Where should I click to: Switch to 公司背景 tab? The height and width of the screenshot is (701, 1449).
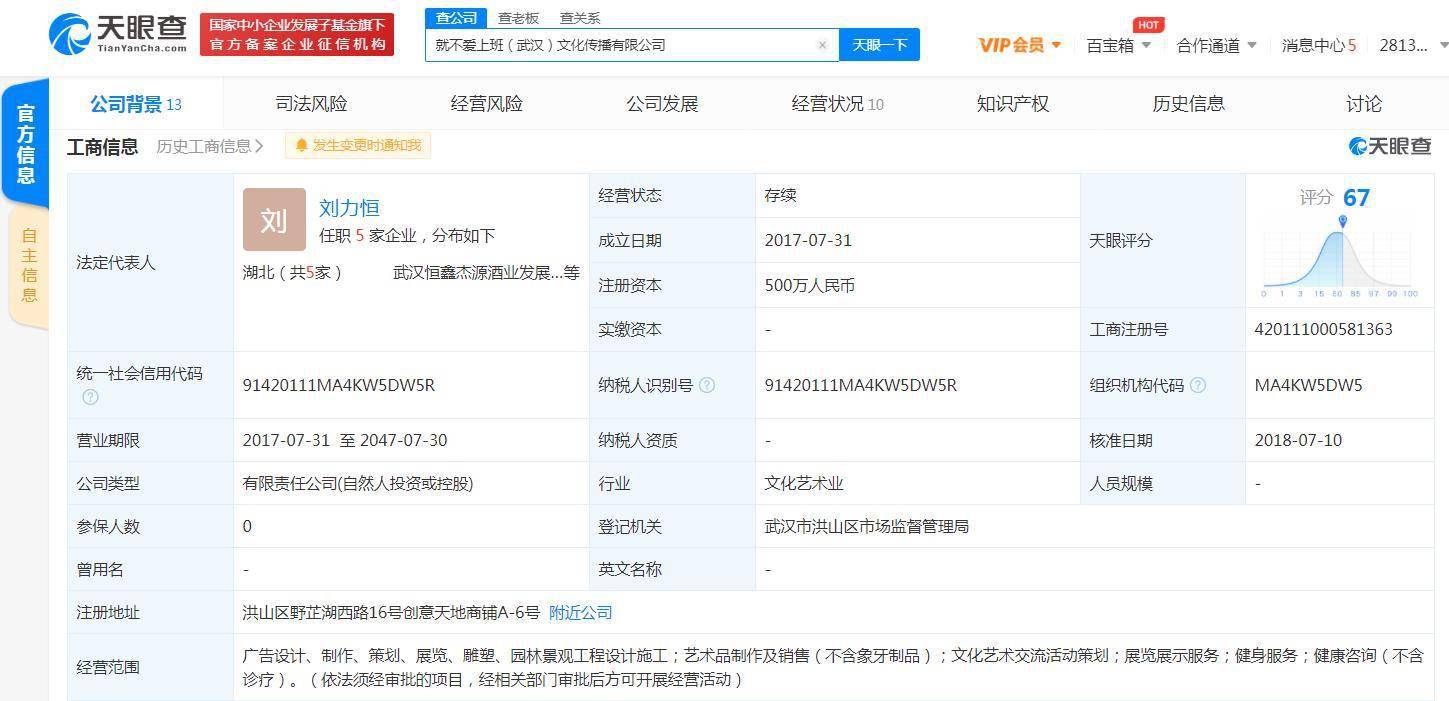(x=136, y=104)
